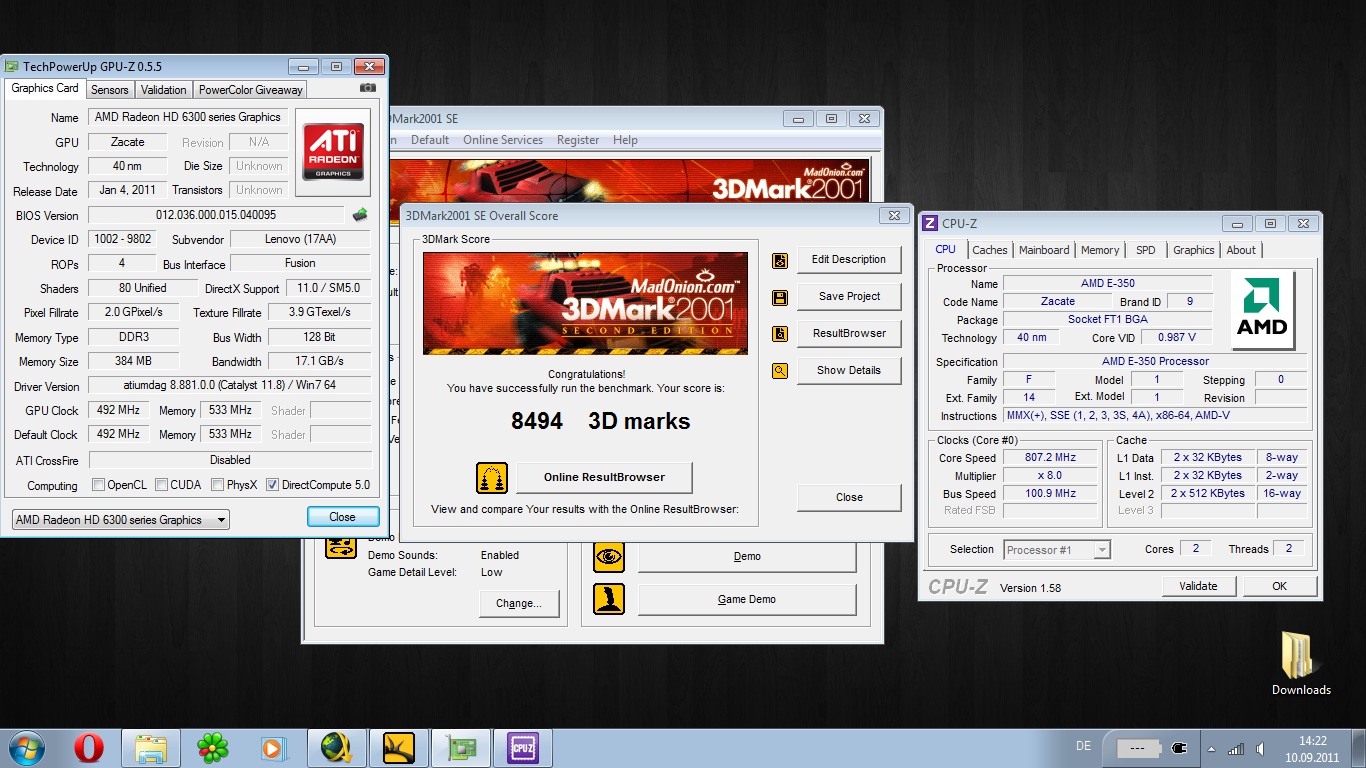The height and width of the screenshot is (768, 1366).
Task: Select the Graphics Card tab in GPU-Z
Action: click(45, 88)
